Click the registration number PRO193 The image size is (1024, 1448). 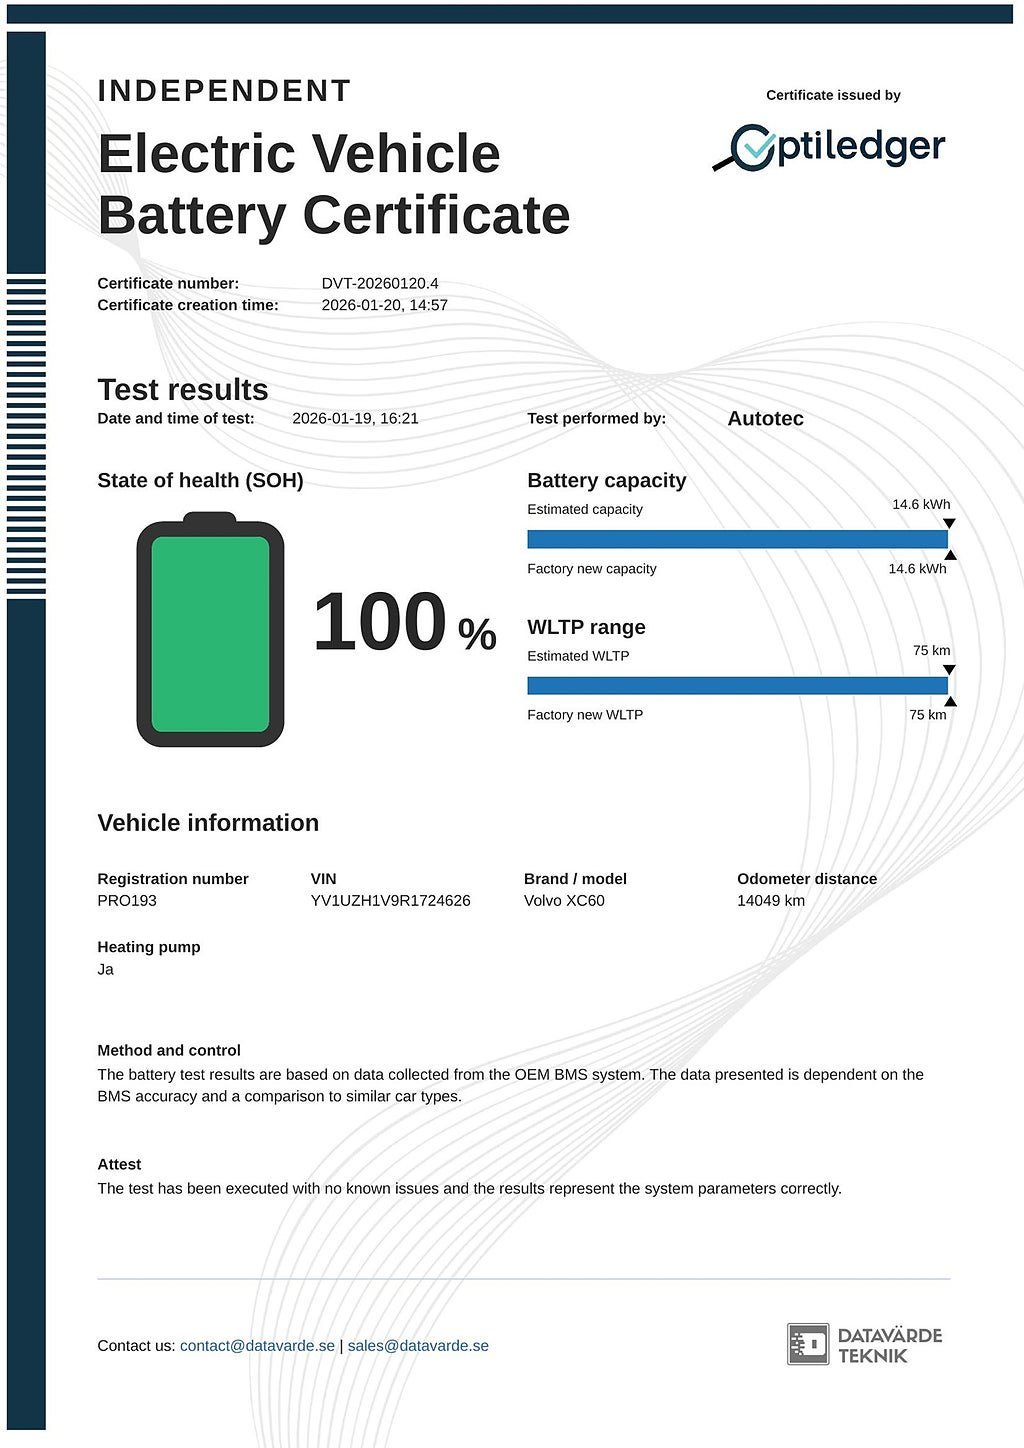coord(127,900)
